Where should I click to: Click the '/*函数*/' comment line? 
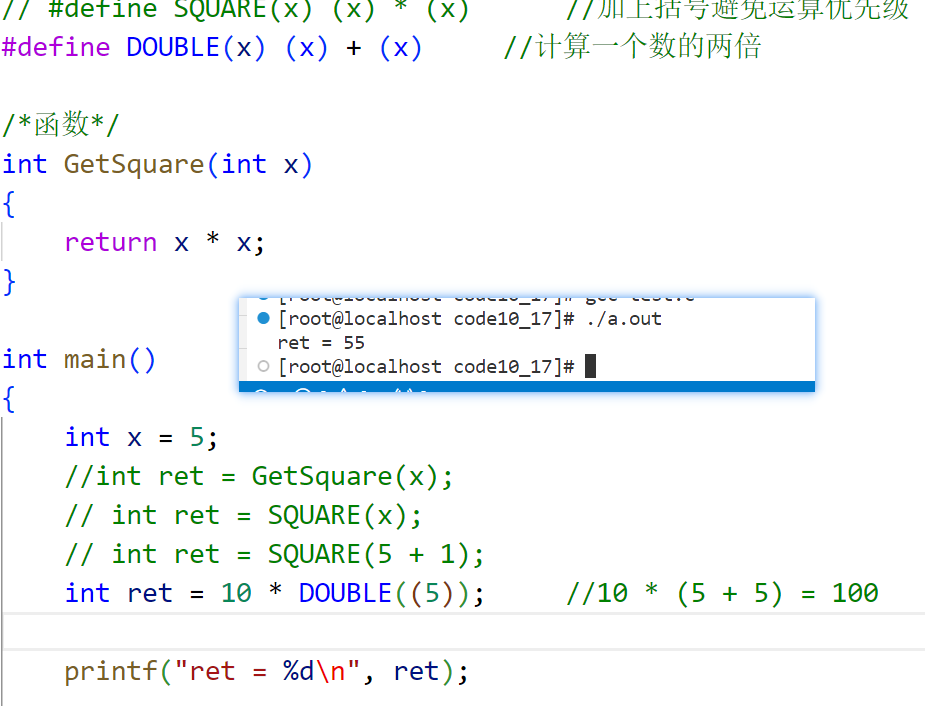(x=61, y=125)
